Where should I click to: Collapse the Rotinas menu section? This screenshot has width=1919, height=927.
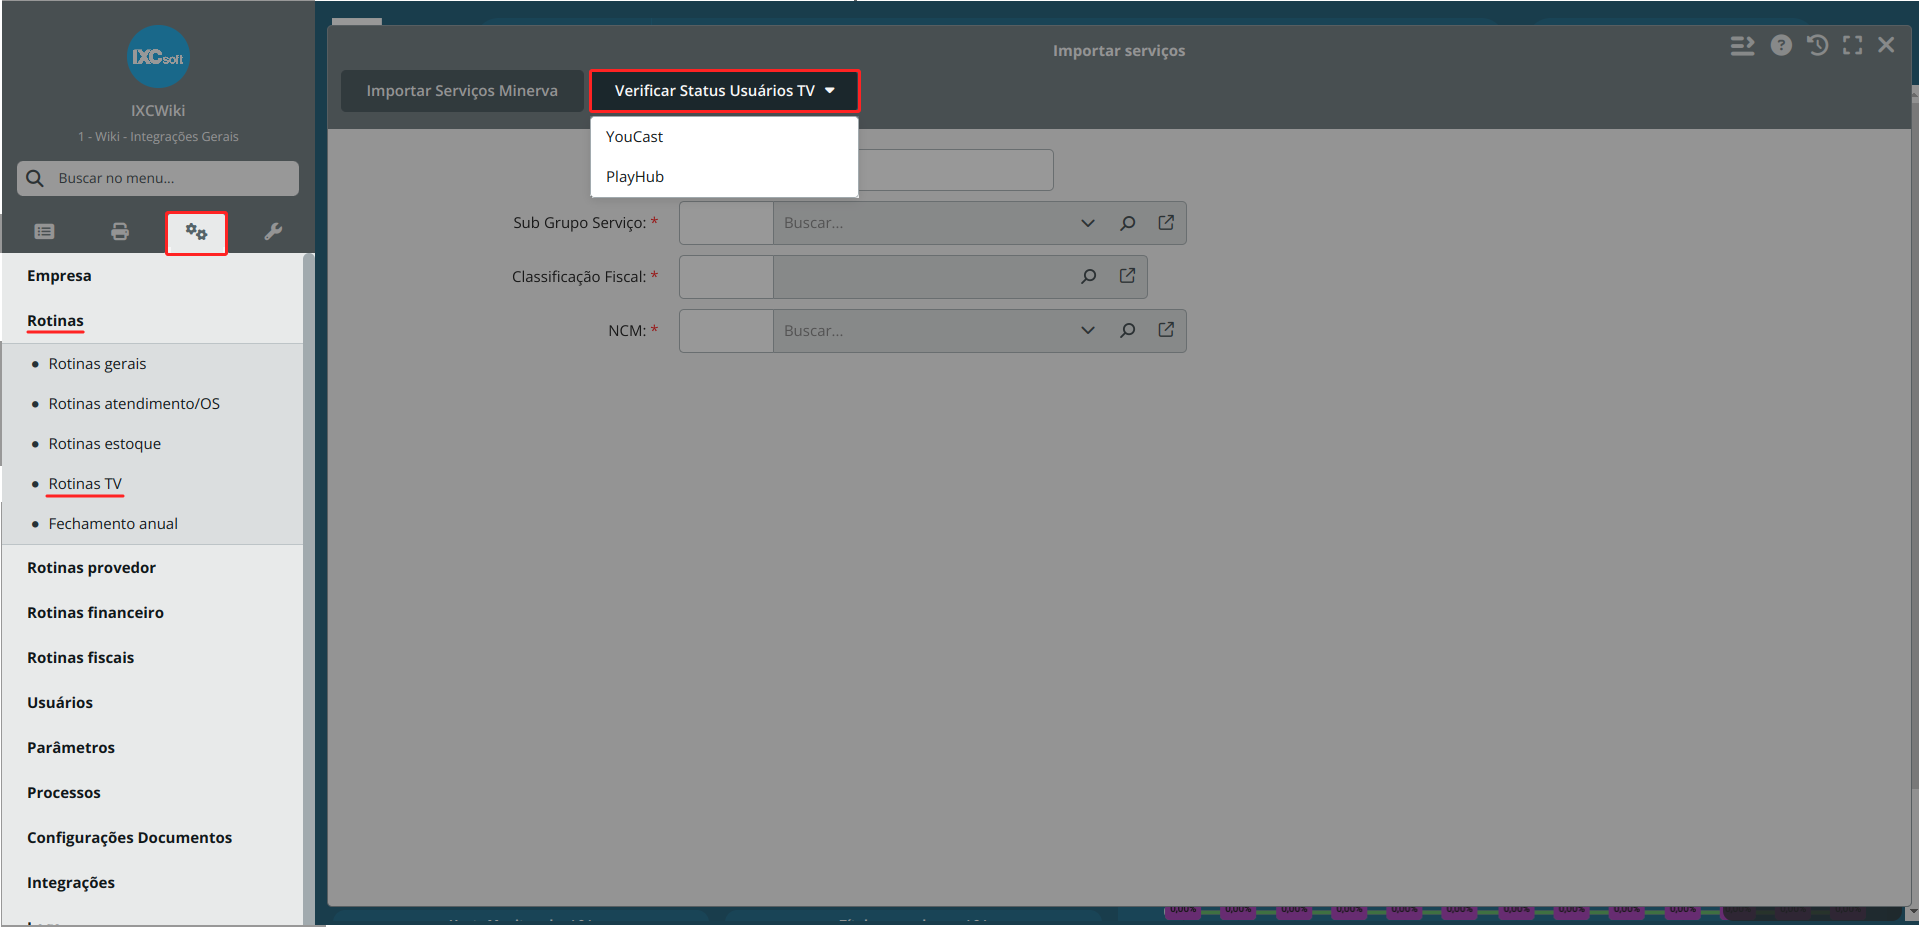point(55,321)
